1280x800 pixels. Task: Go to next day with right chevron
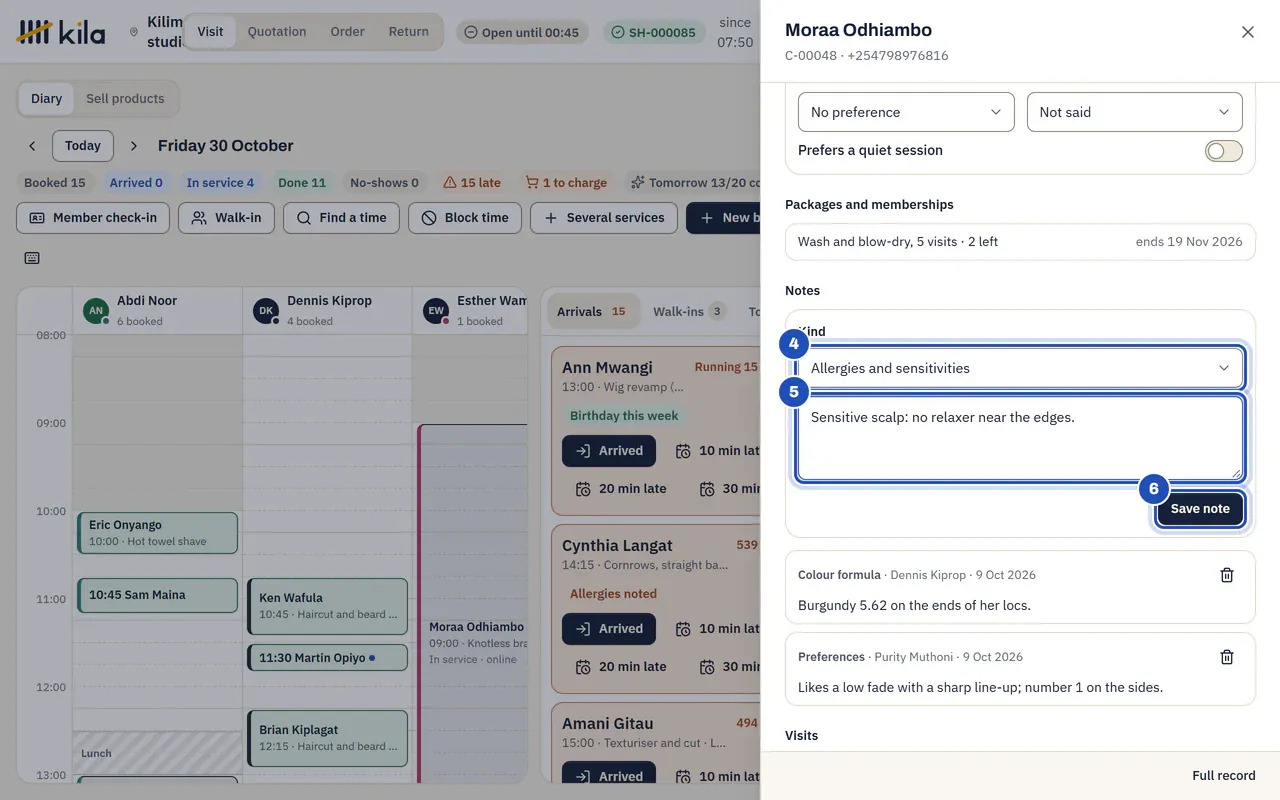click(134, 146)
